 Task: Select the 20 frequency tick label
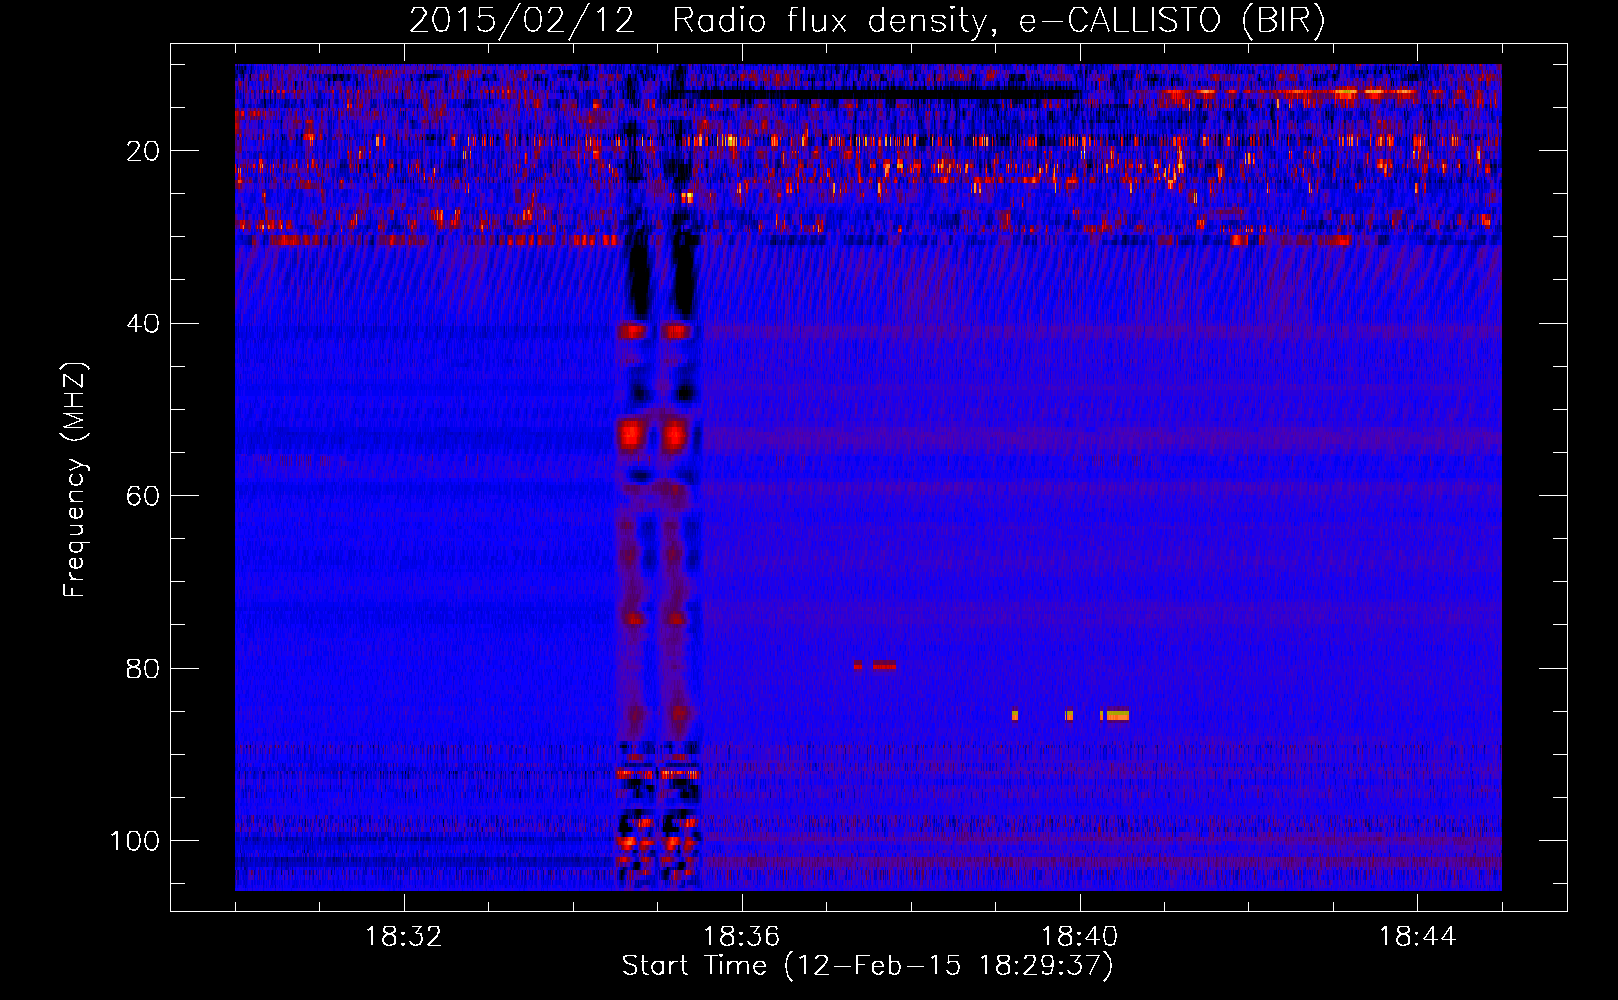coord(144,151)
